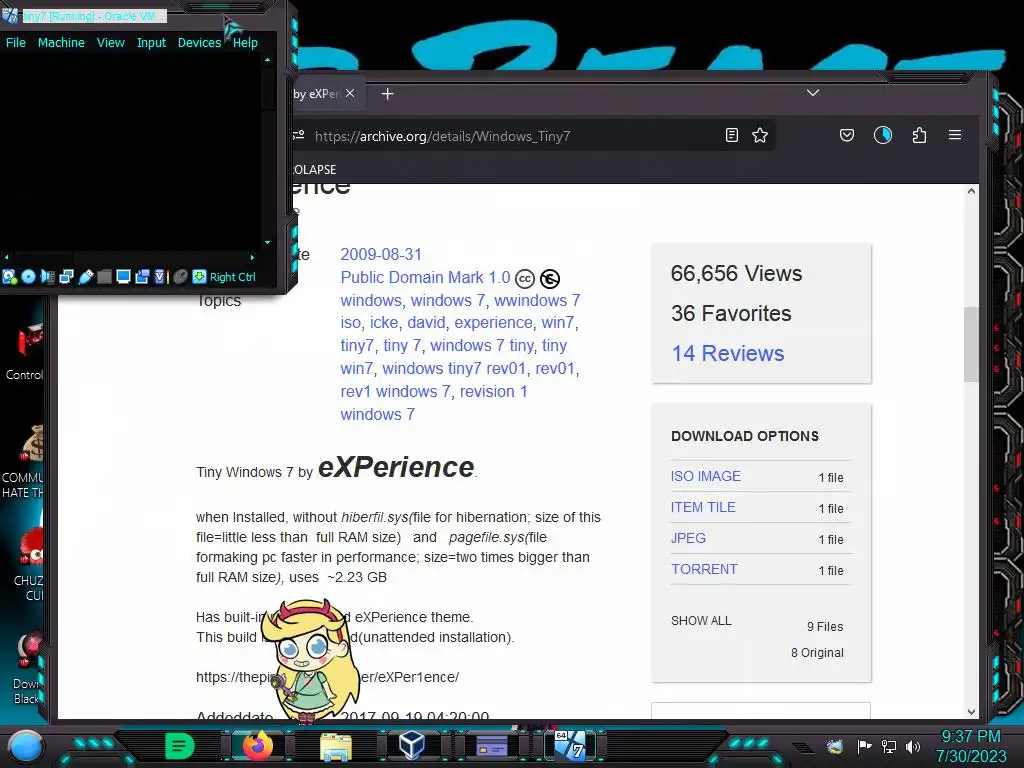Screen dimensions: 1024x768
Task: Open the VirtualBox Devices menu
Action: [199, 42]
